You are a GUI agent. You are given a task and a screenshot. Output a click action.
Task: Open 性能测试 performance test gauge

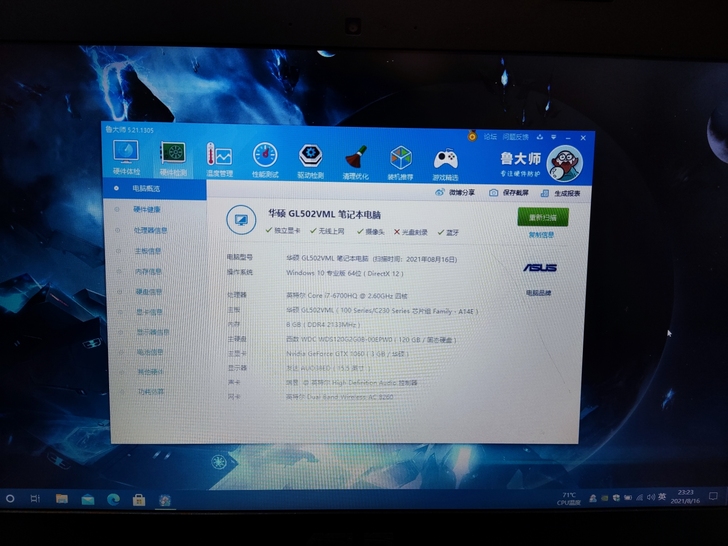click(265, 161)
